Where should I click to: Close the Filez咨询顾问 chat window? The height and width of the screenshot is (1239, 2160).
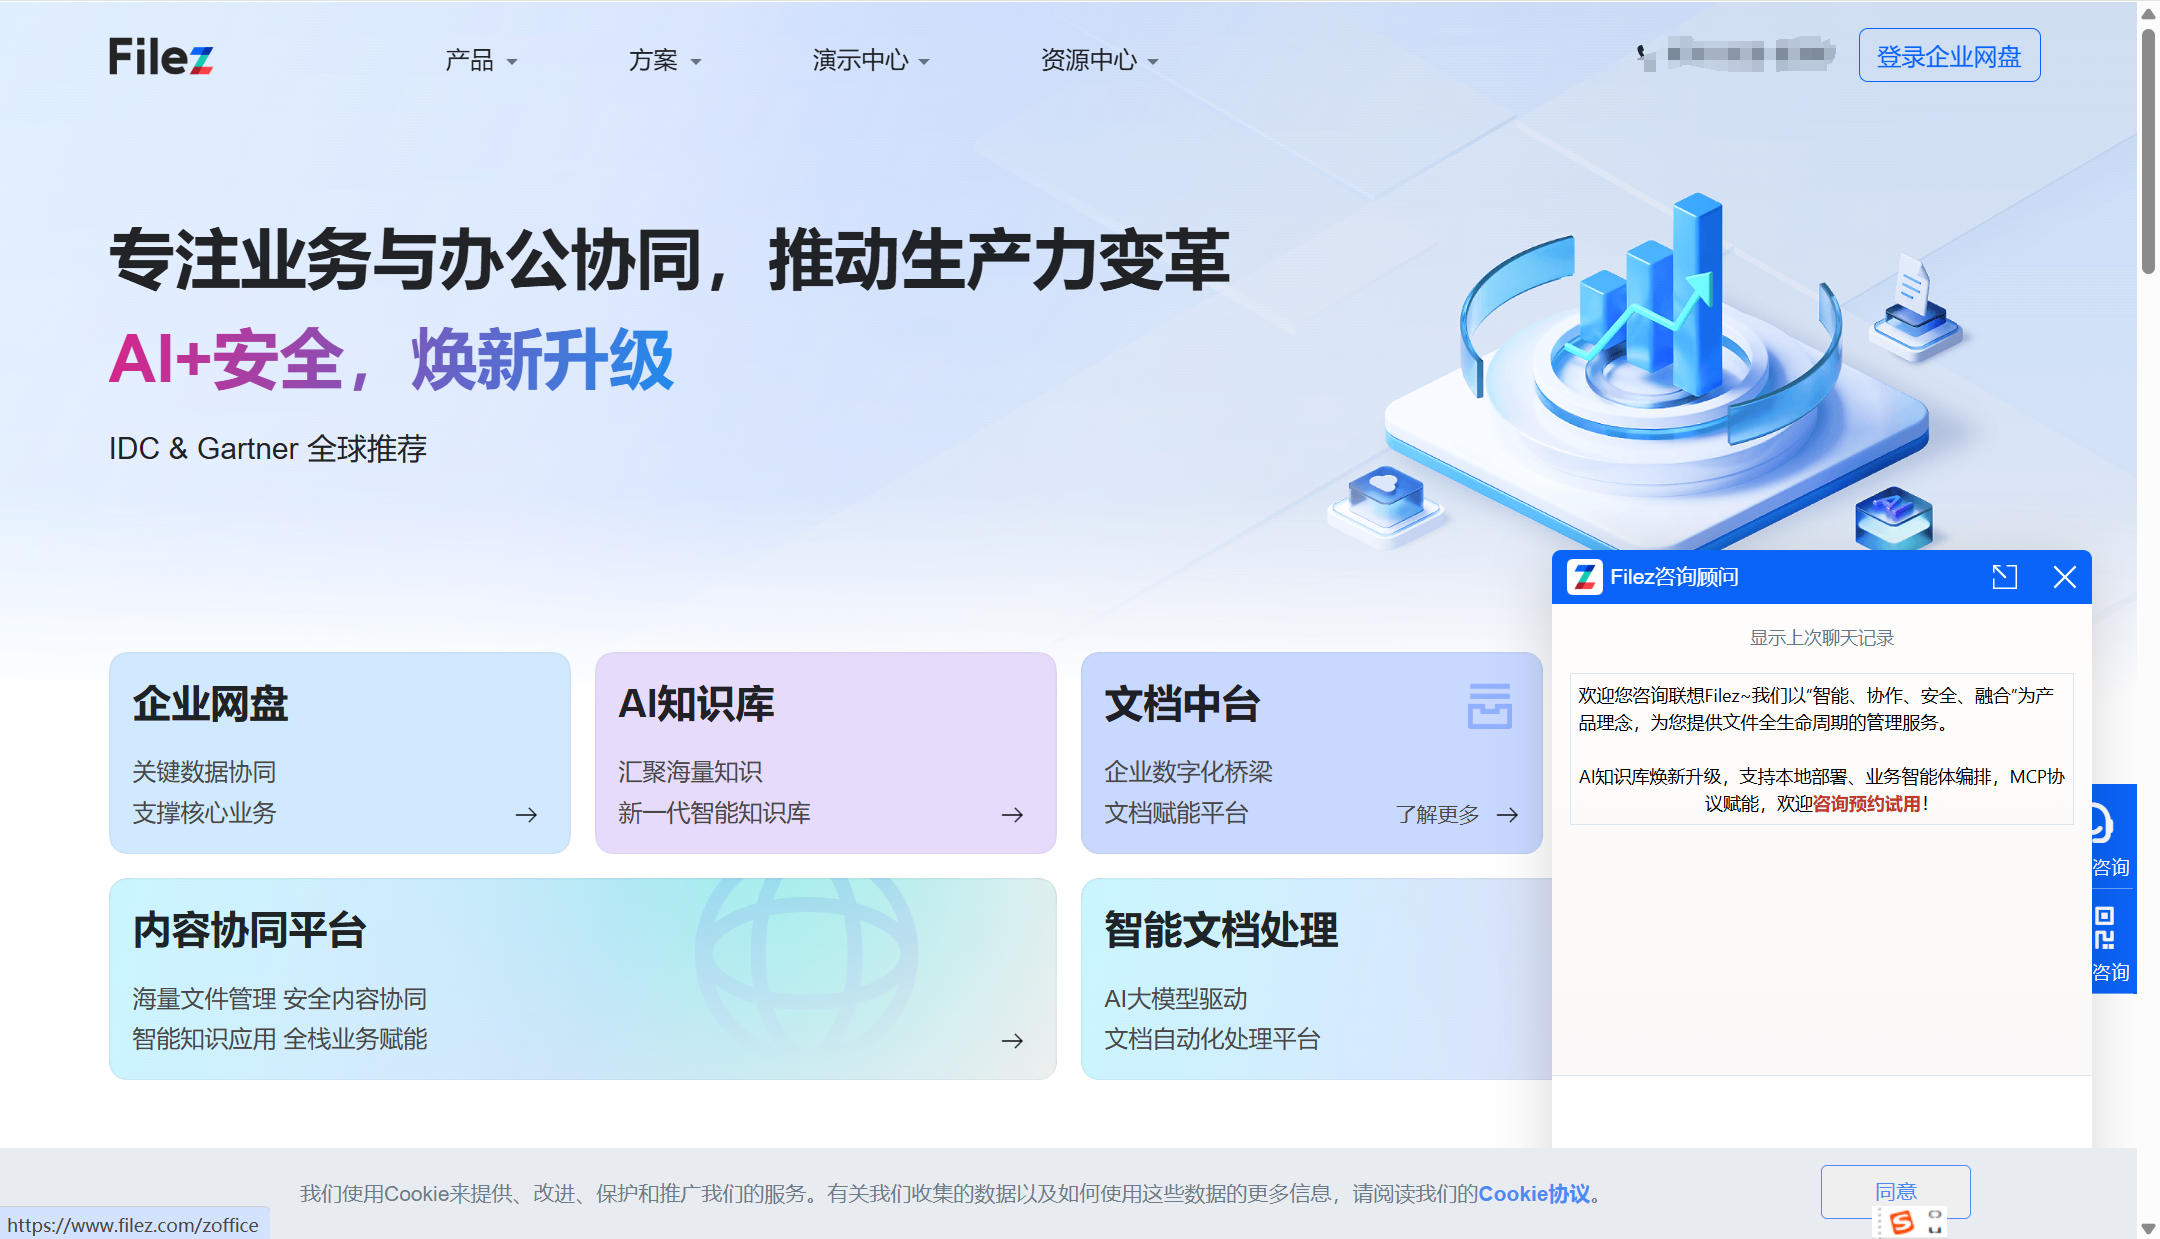coord(2065,577)
